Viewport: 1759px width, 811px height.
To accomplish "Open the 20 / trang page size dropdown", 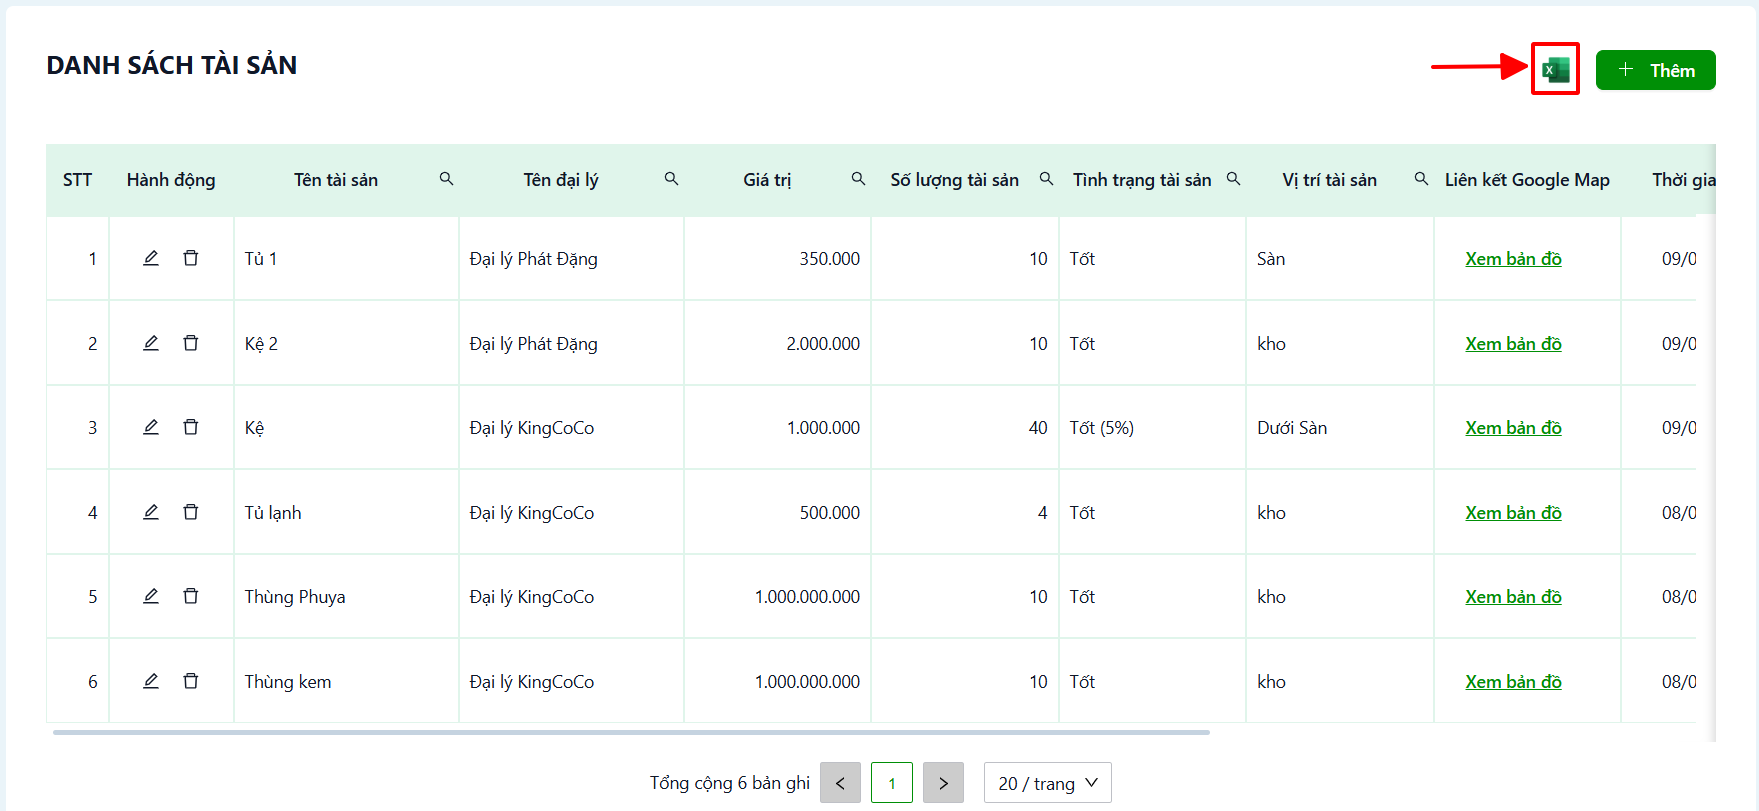I will [1047, 783].
